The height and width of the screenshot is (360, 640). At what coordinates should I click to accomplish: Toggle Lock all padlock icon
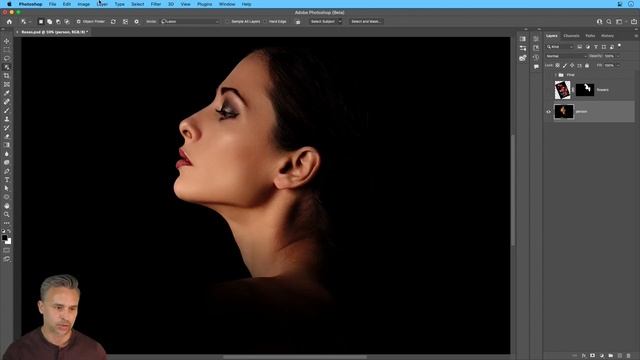point(587,65)
